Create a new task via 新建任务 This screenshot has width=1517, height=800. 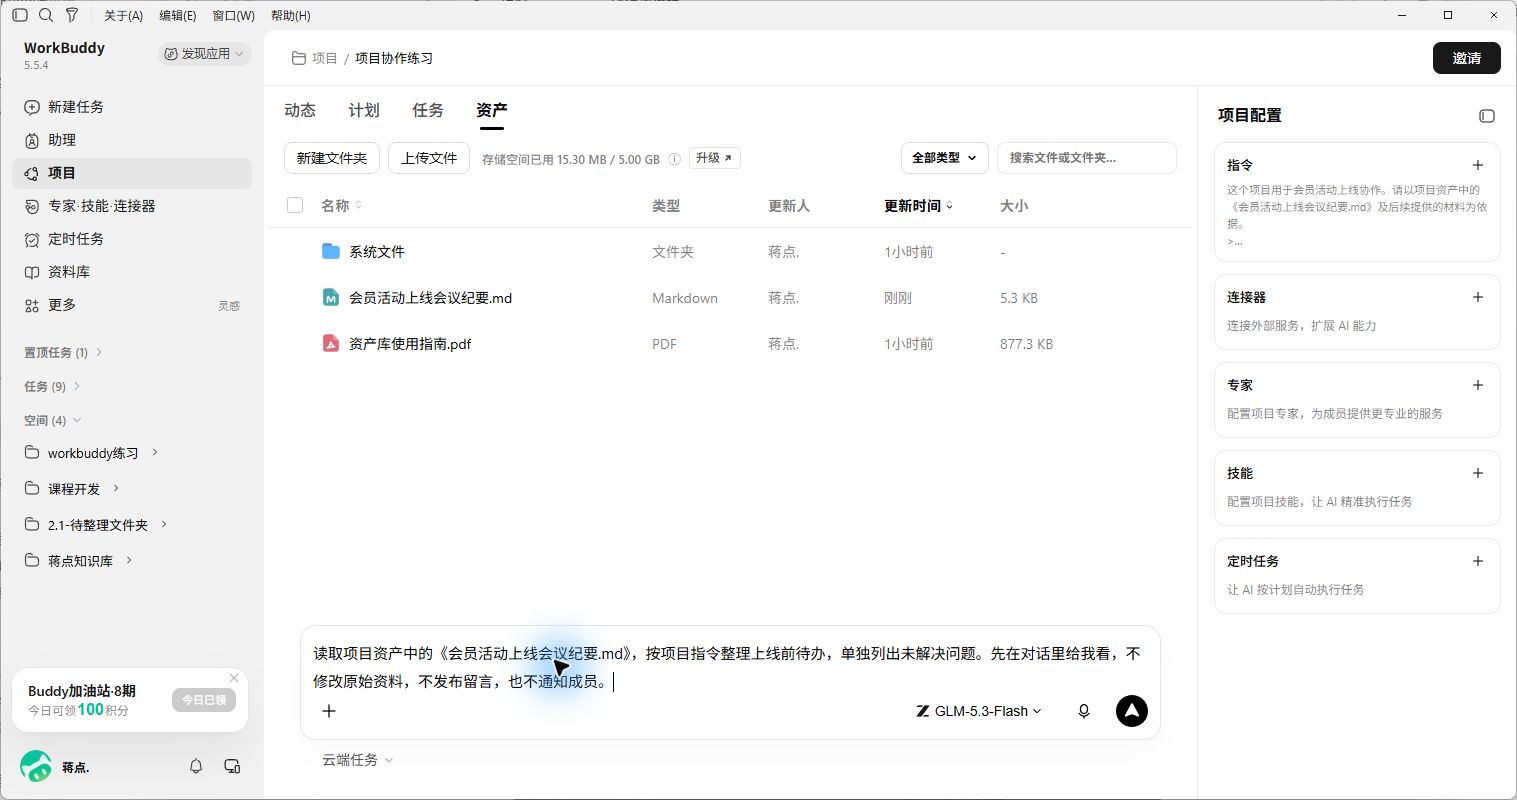pyautogui.click(x=132, y=107)
